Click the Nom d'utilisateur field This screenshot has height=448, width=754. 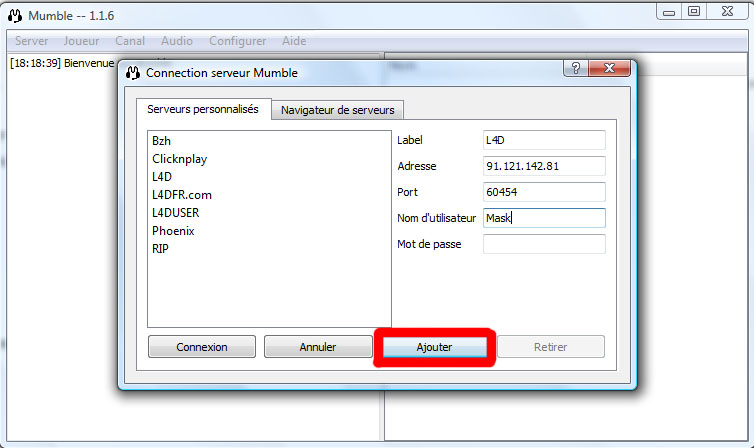tap(544, 218)
